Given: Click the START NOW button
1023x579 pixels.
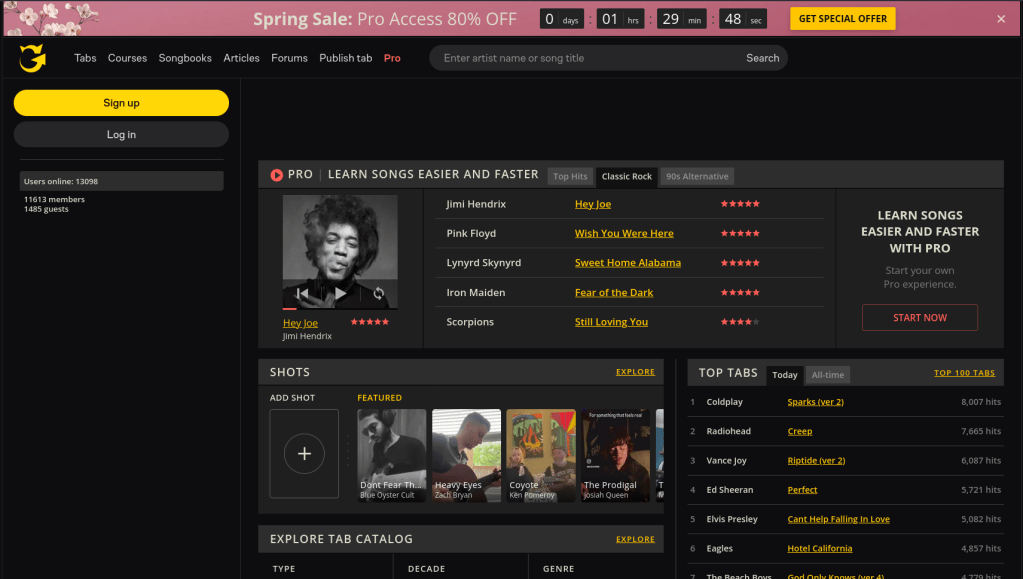Looking at the screenshot, I should tap(919, 318).
